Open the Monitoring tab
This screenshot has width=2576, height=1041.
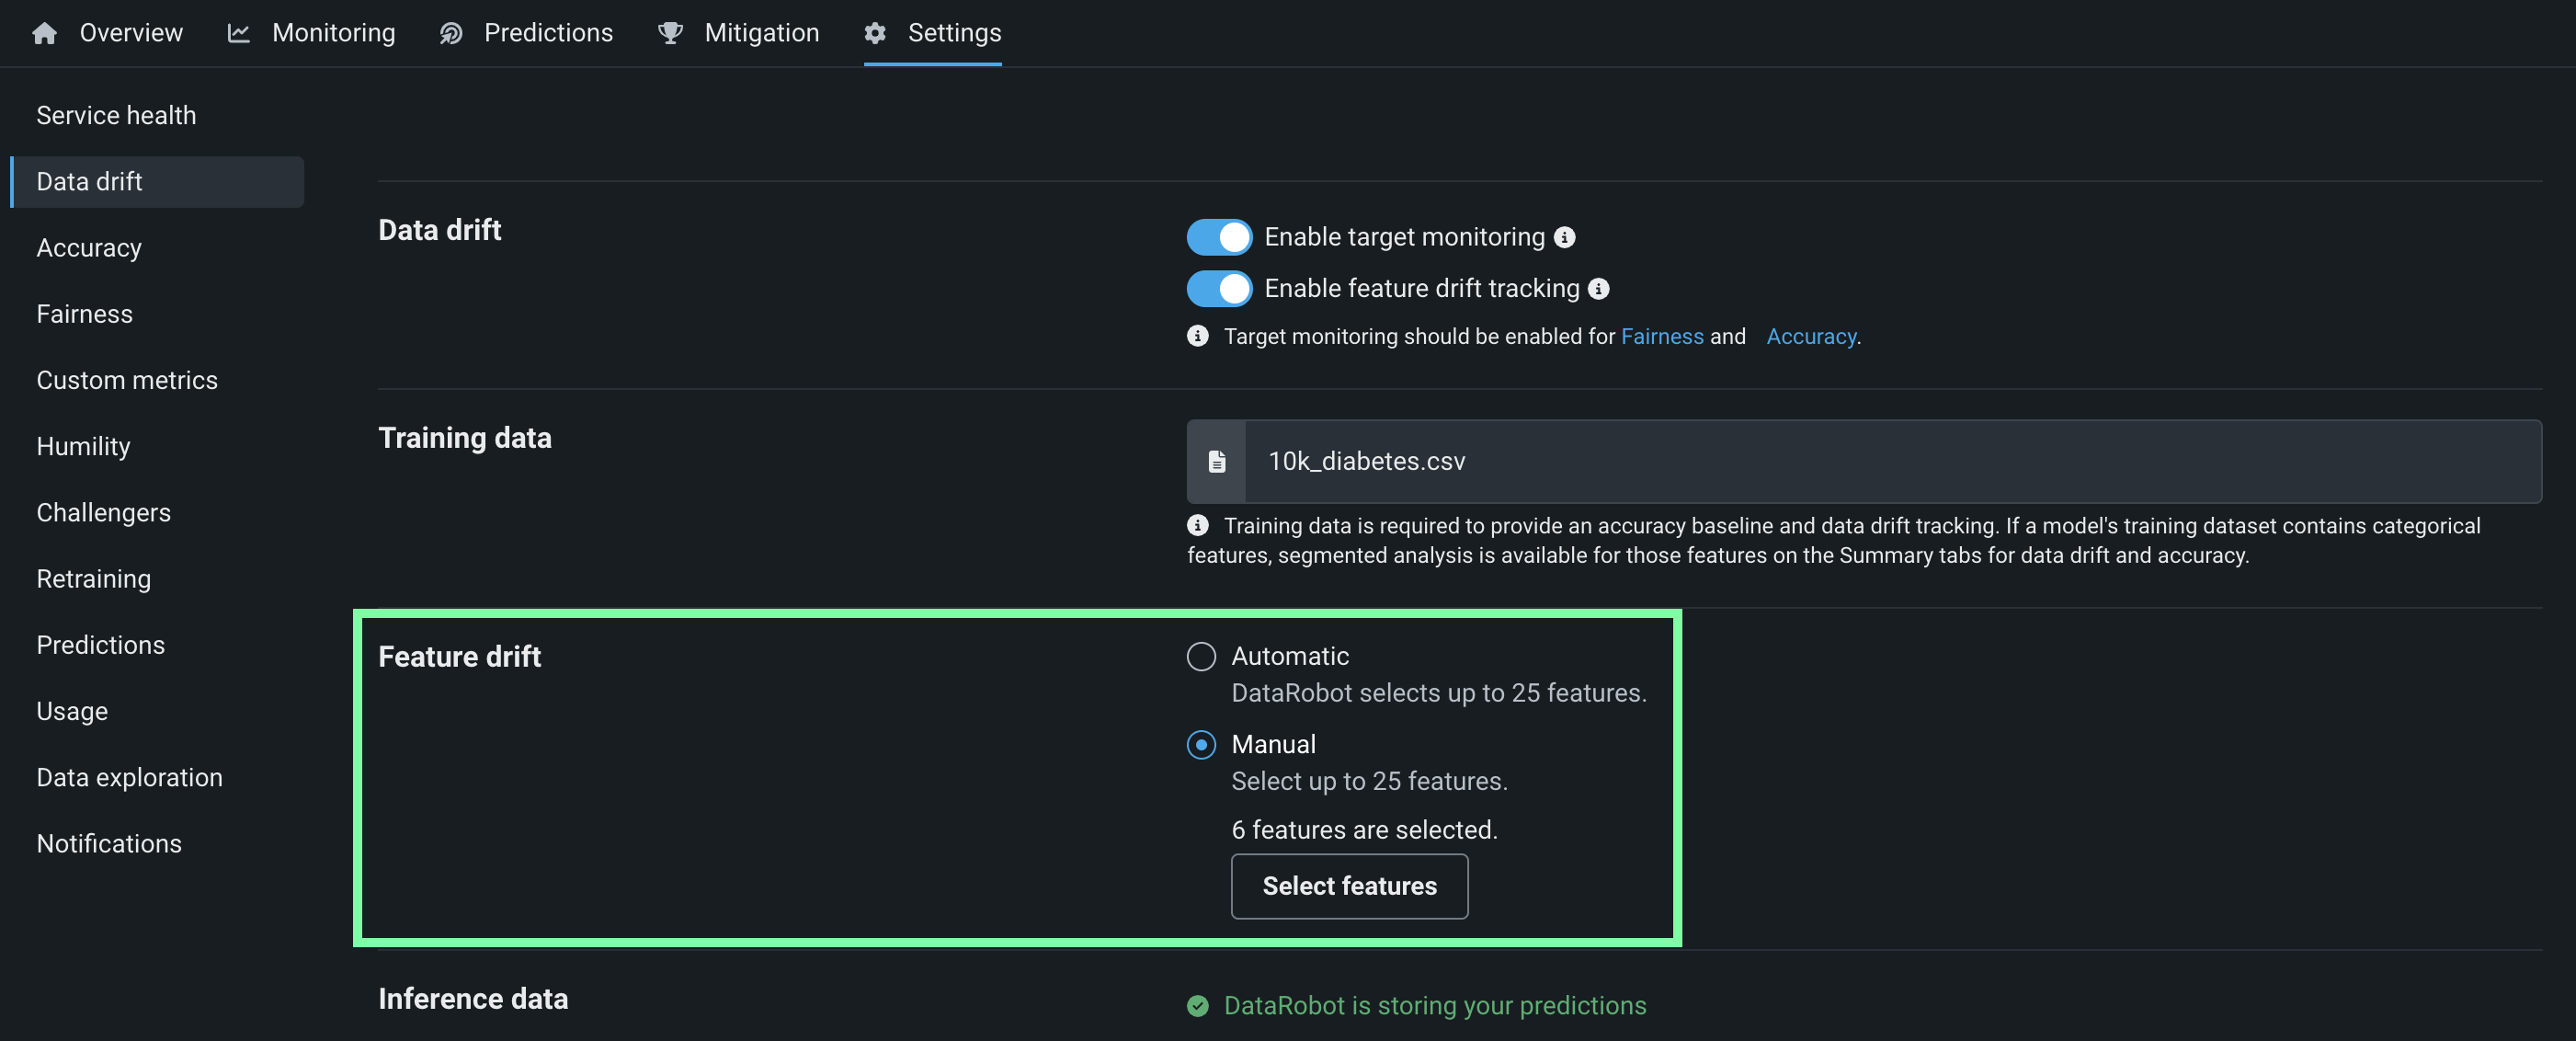tap(333, 33)
